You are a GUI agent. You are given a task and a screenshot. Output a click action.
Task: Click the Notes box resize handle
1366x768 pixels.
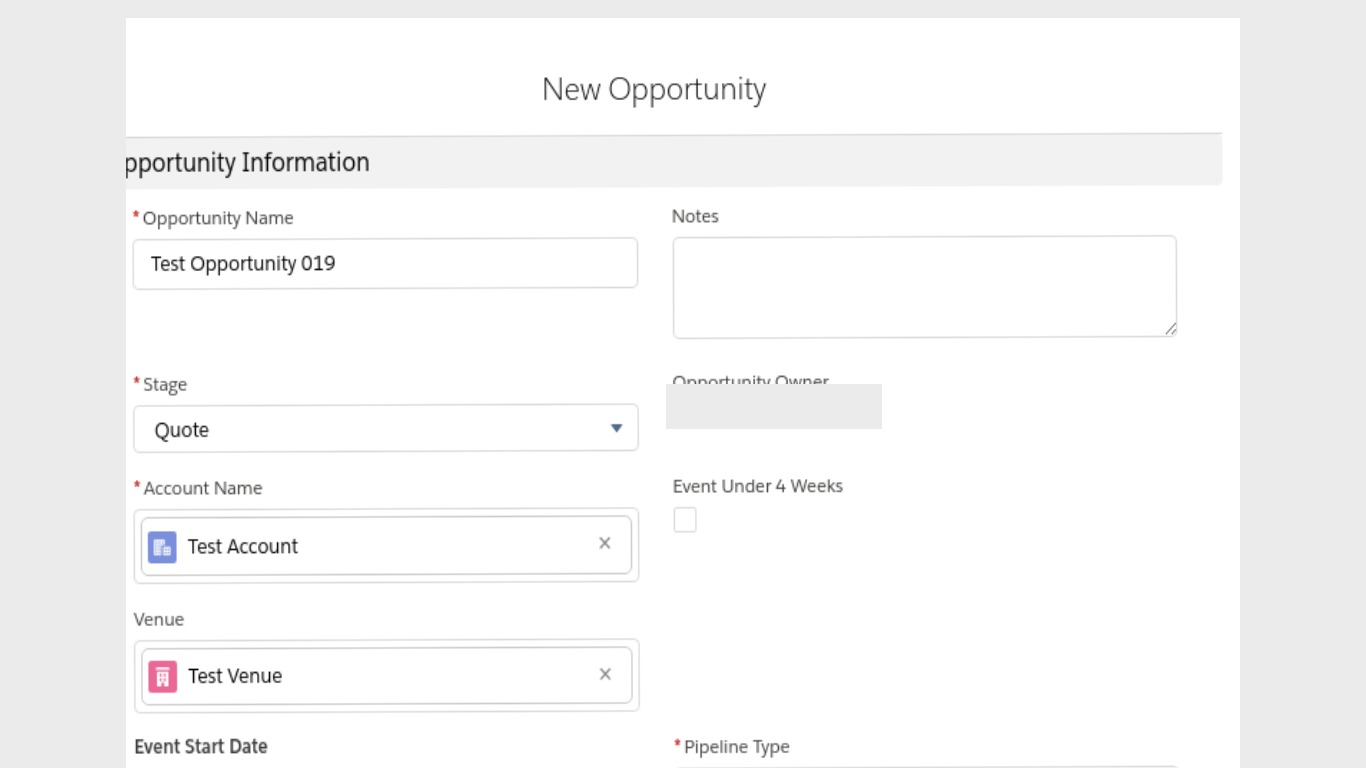coord(1170,329)
